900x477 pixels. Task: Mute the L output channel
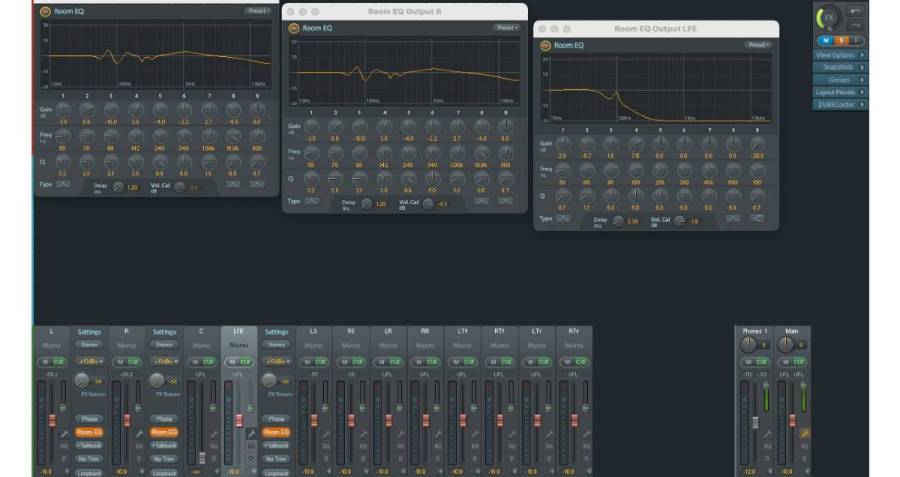(44, 362)
